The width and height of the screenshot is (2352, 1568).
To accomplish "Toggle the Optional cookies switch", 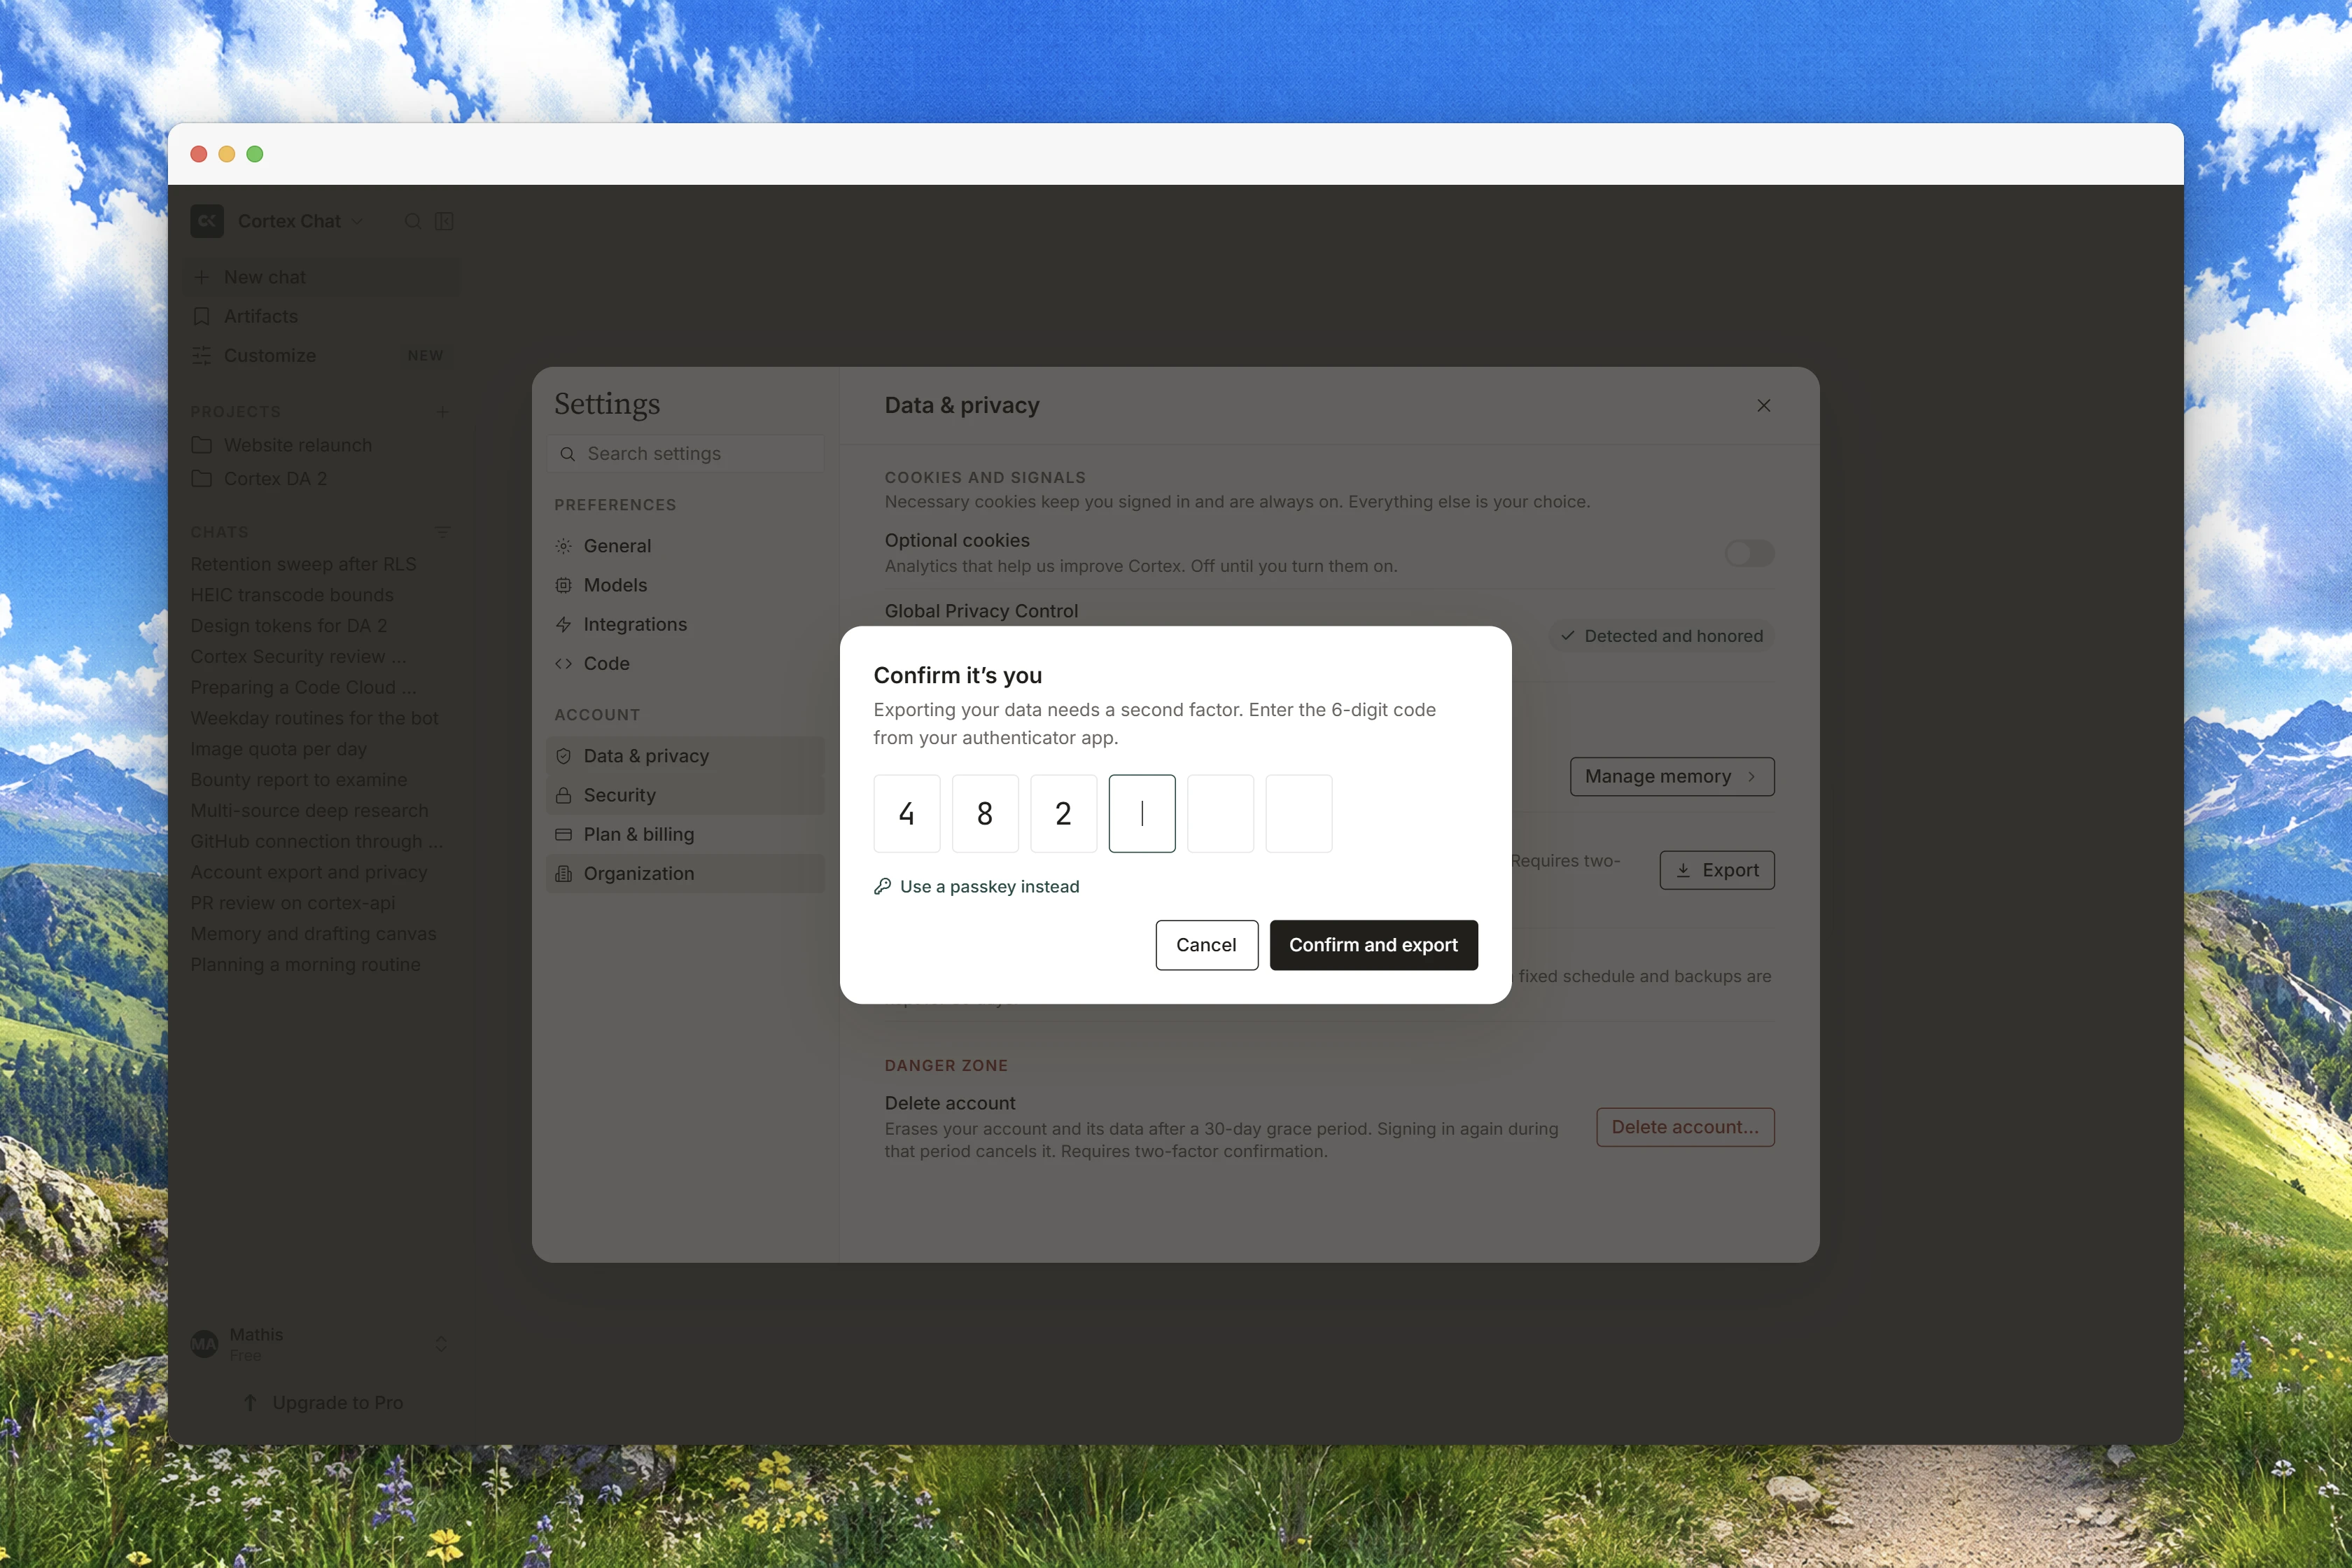I will coord(1749,553).
